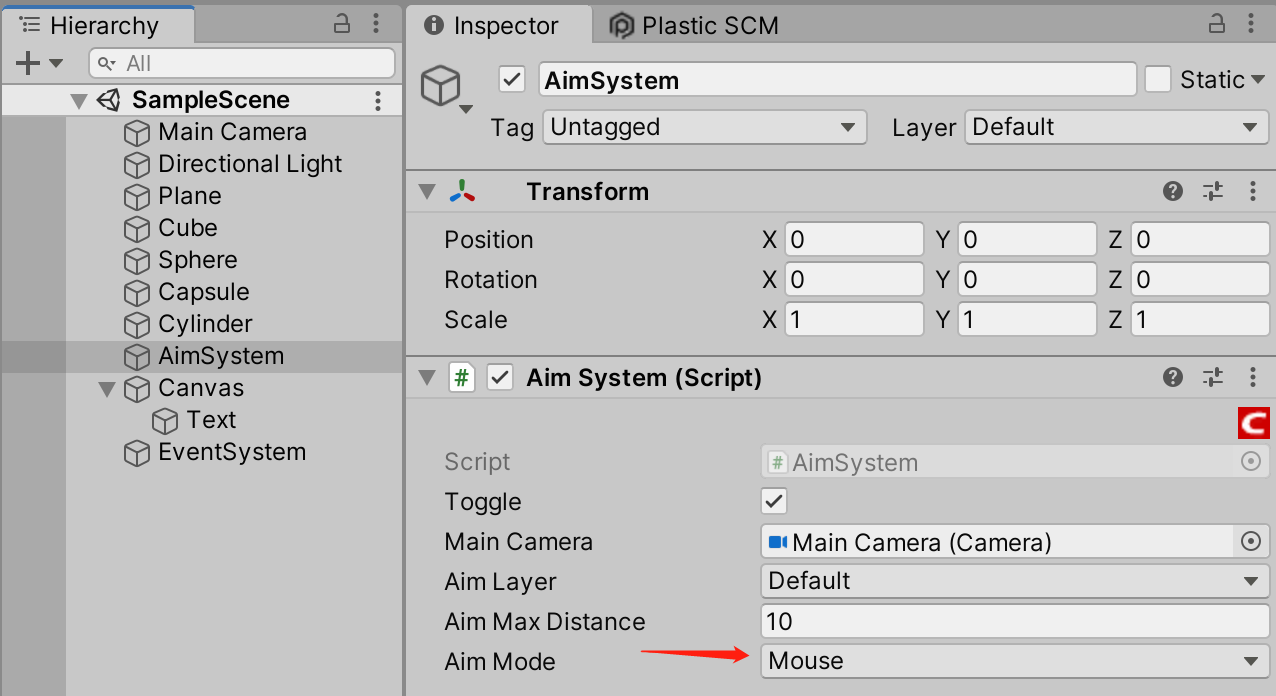Open Aim System script kebab menu
The height and width of the screenshot is (696, 1276).
click(x=1253, y=377)
